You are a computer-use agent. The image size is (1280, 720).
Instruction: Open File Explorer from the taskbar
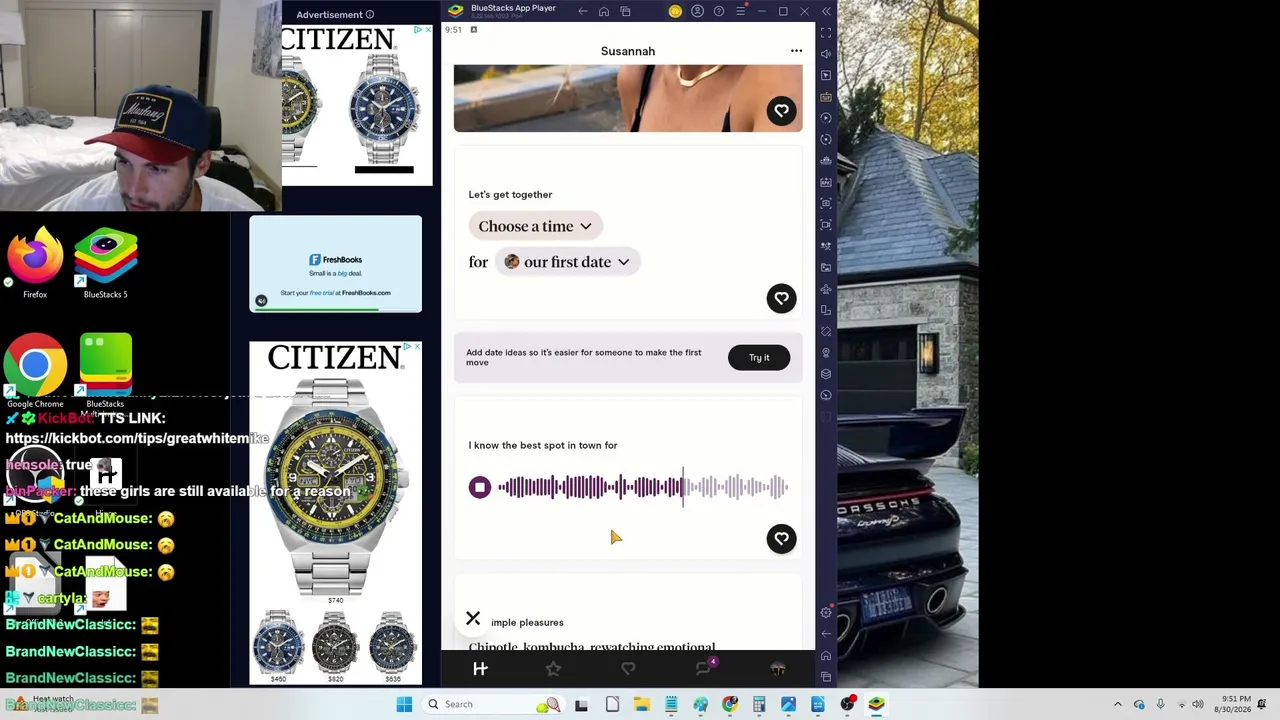pyautogui.click(x=641, y=704)
